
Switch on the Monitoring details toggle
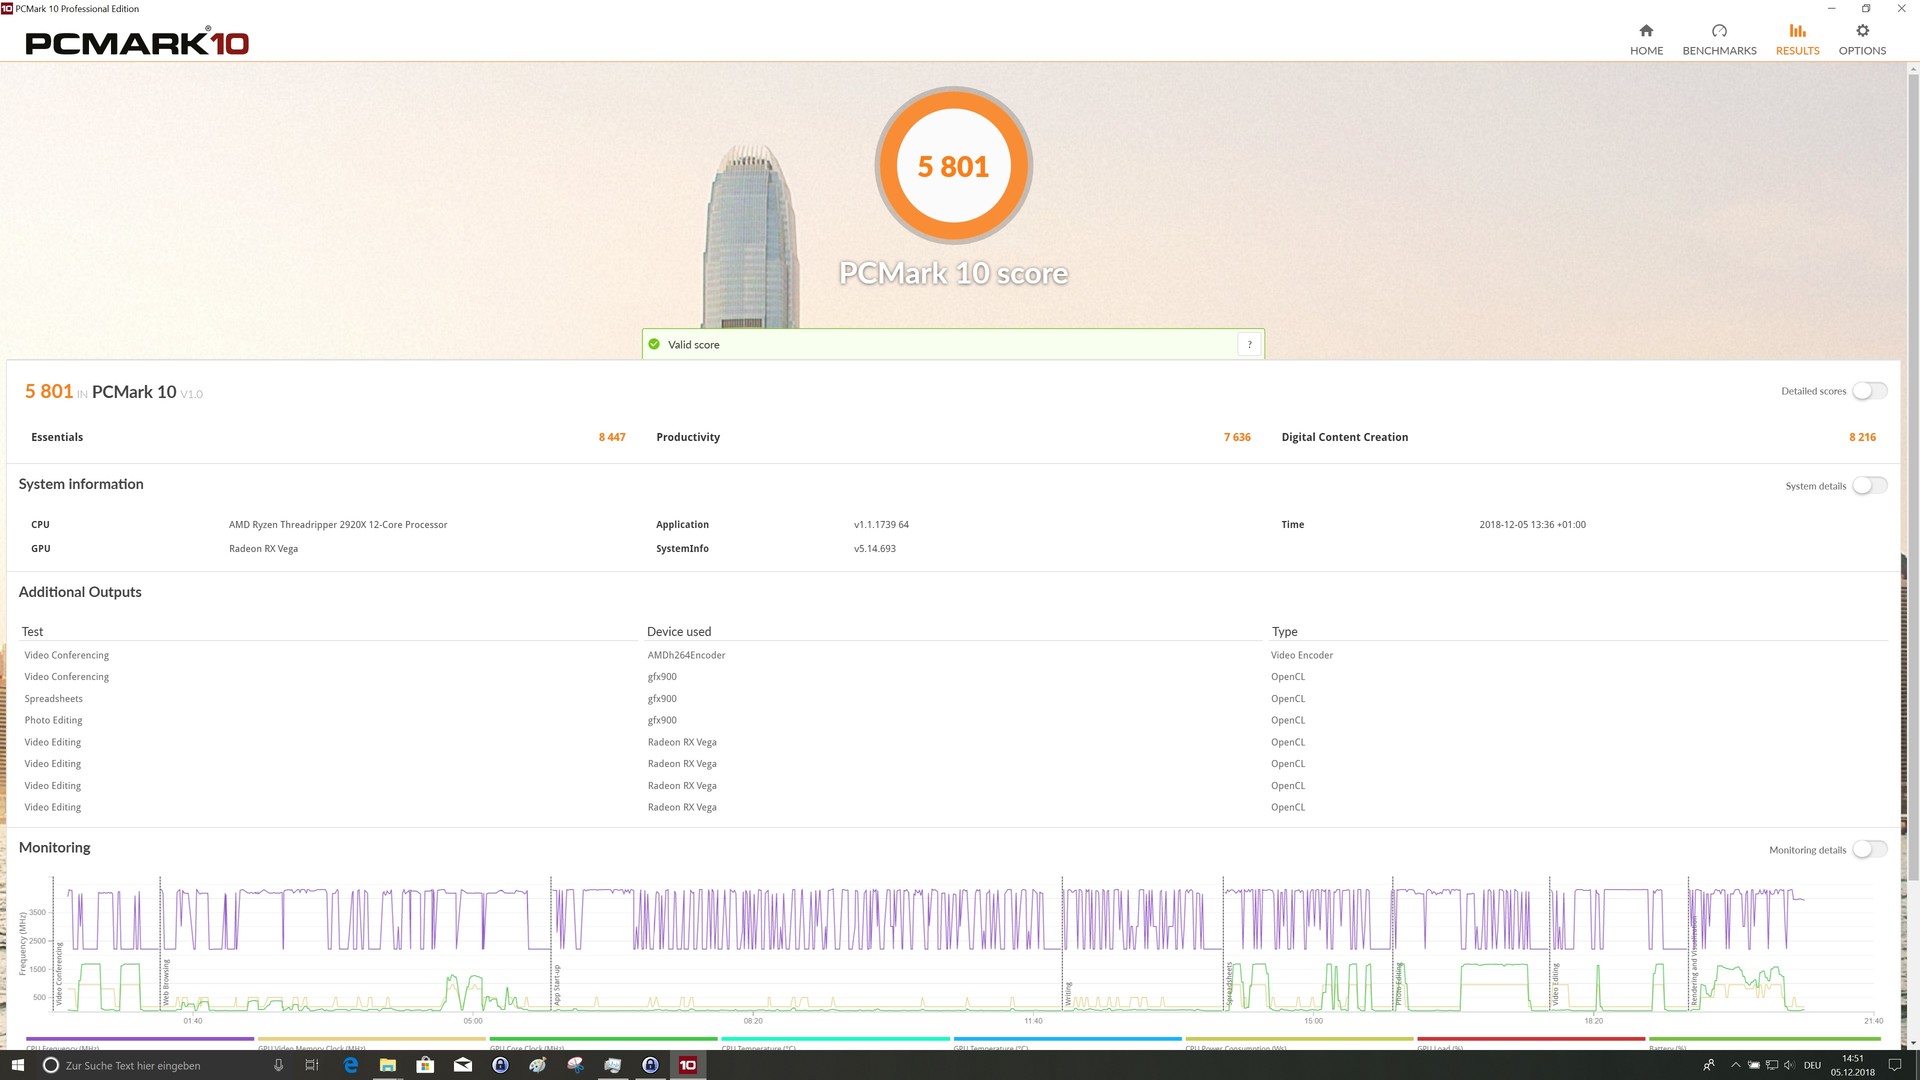tap(1869, 850)
